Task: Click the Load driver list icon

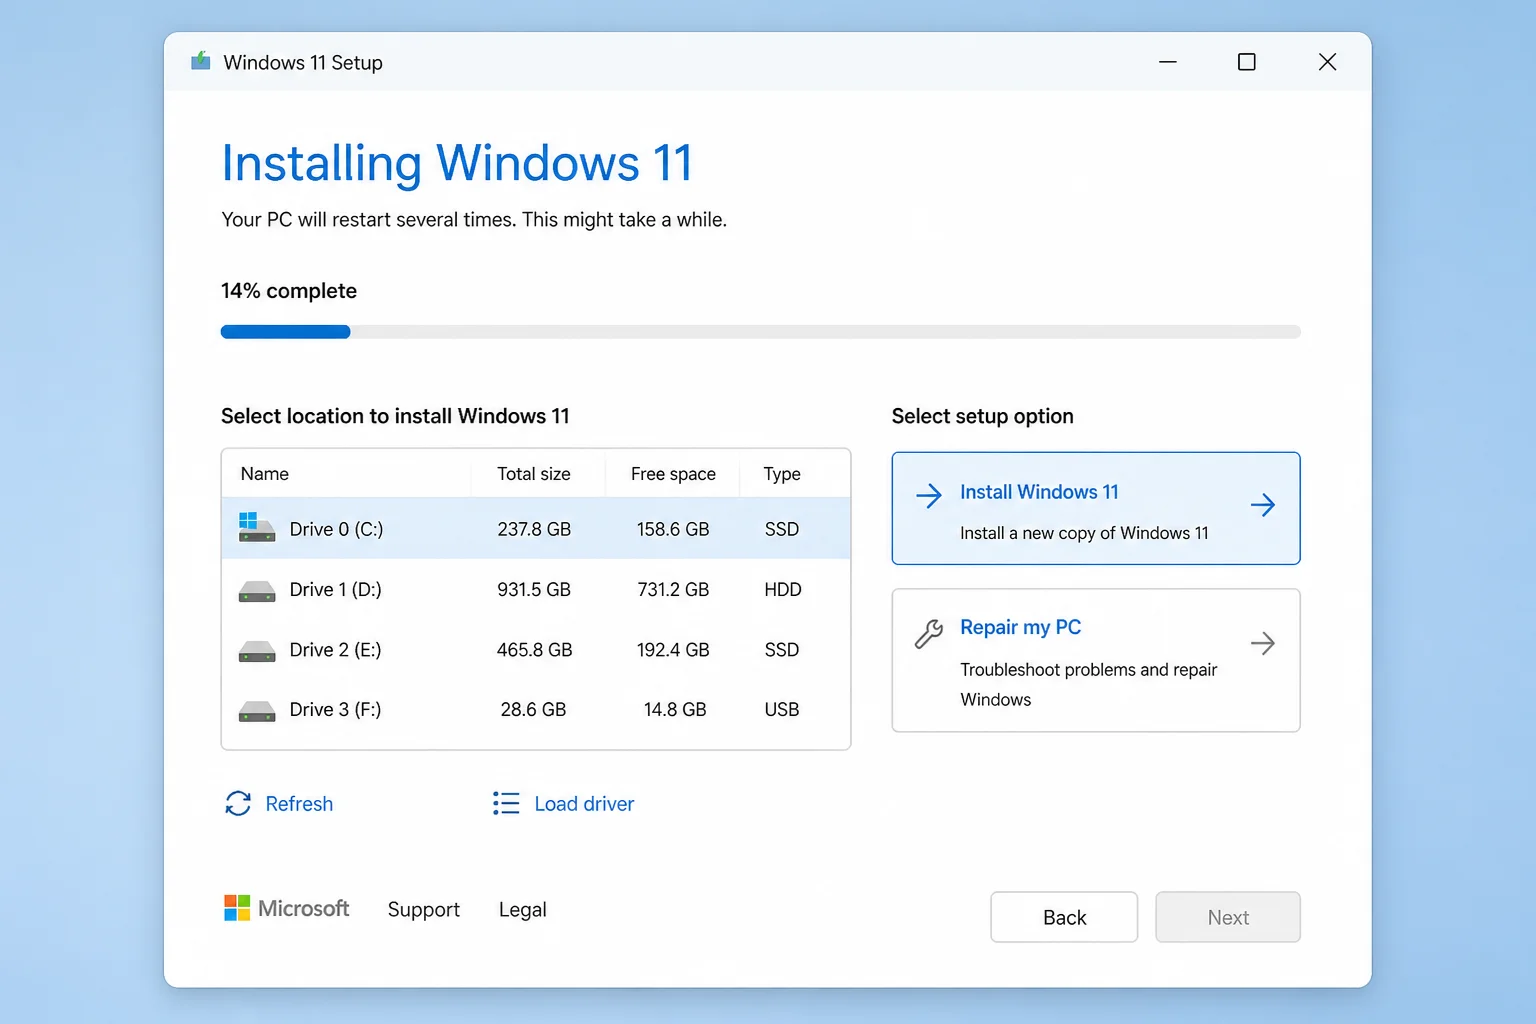Action: pos(506,803)
